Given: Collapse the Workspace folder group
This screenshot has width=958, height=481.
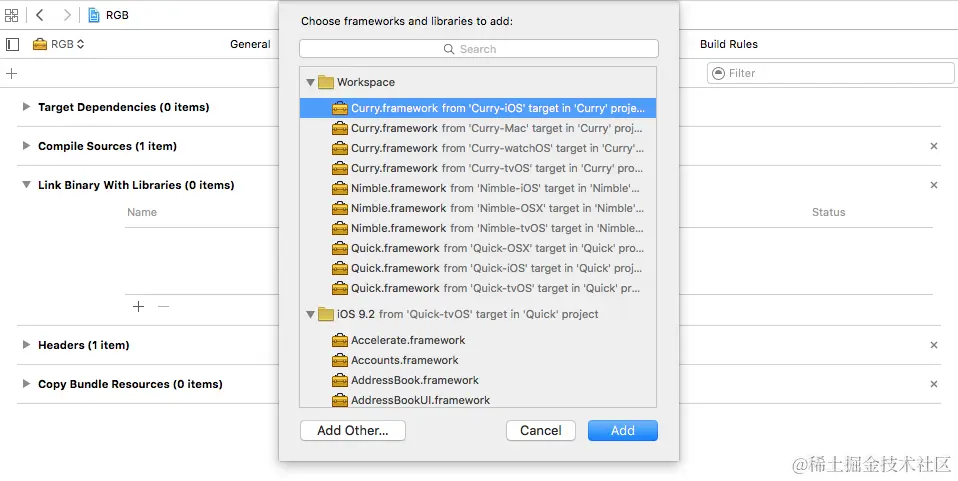Looking at the screenshot, I should point(310,82).
